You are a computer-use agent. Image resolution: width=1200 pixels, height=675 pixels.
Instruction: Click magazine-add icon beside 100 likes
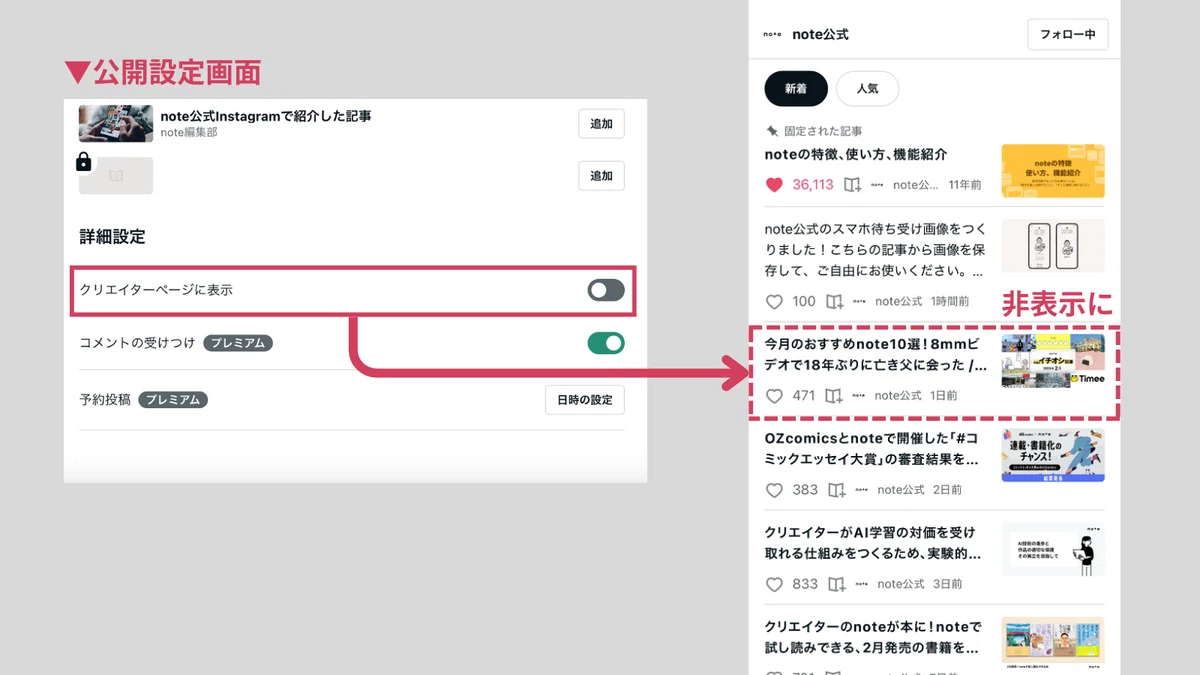coord(834,301)
